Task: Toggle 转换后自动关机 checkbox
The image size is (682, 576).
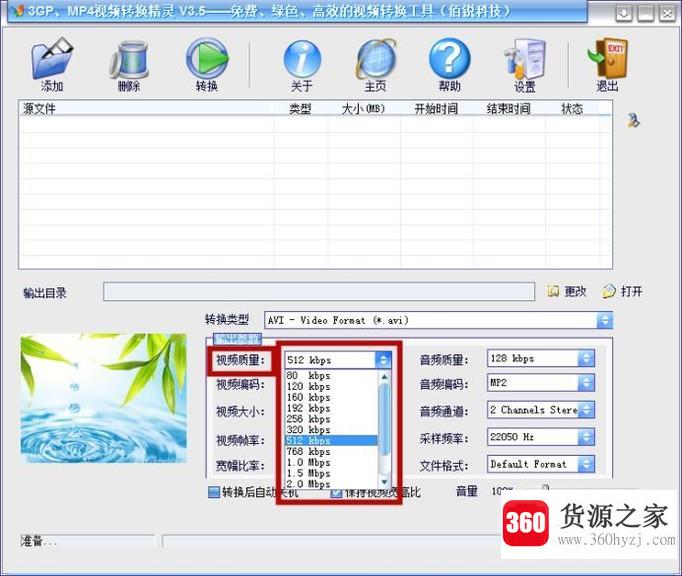Action: tap(214, 492)
